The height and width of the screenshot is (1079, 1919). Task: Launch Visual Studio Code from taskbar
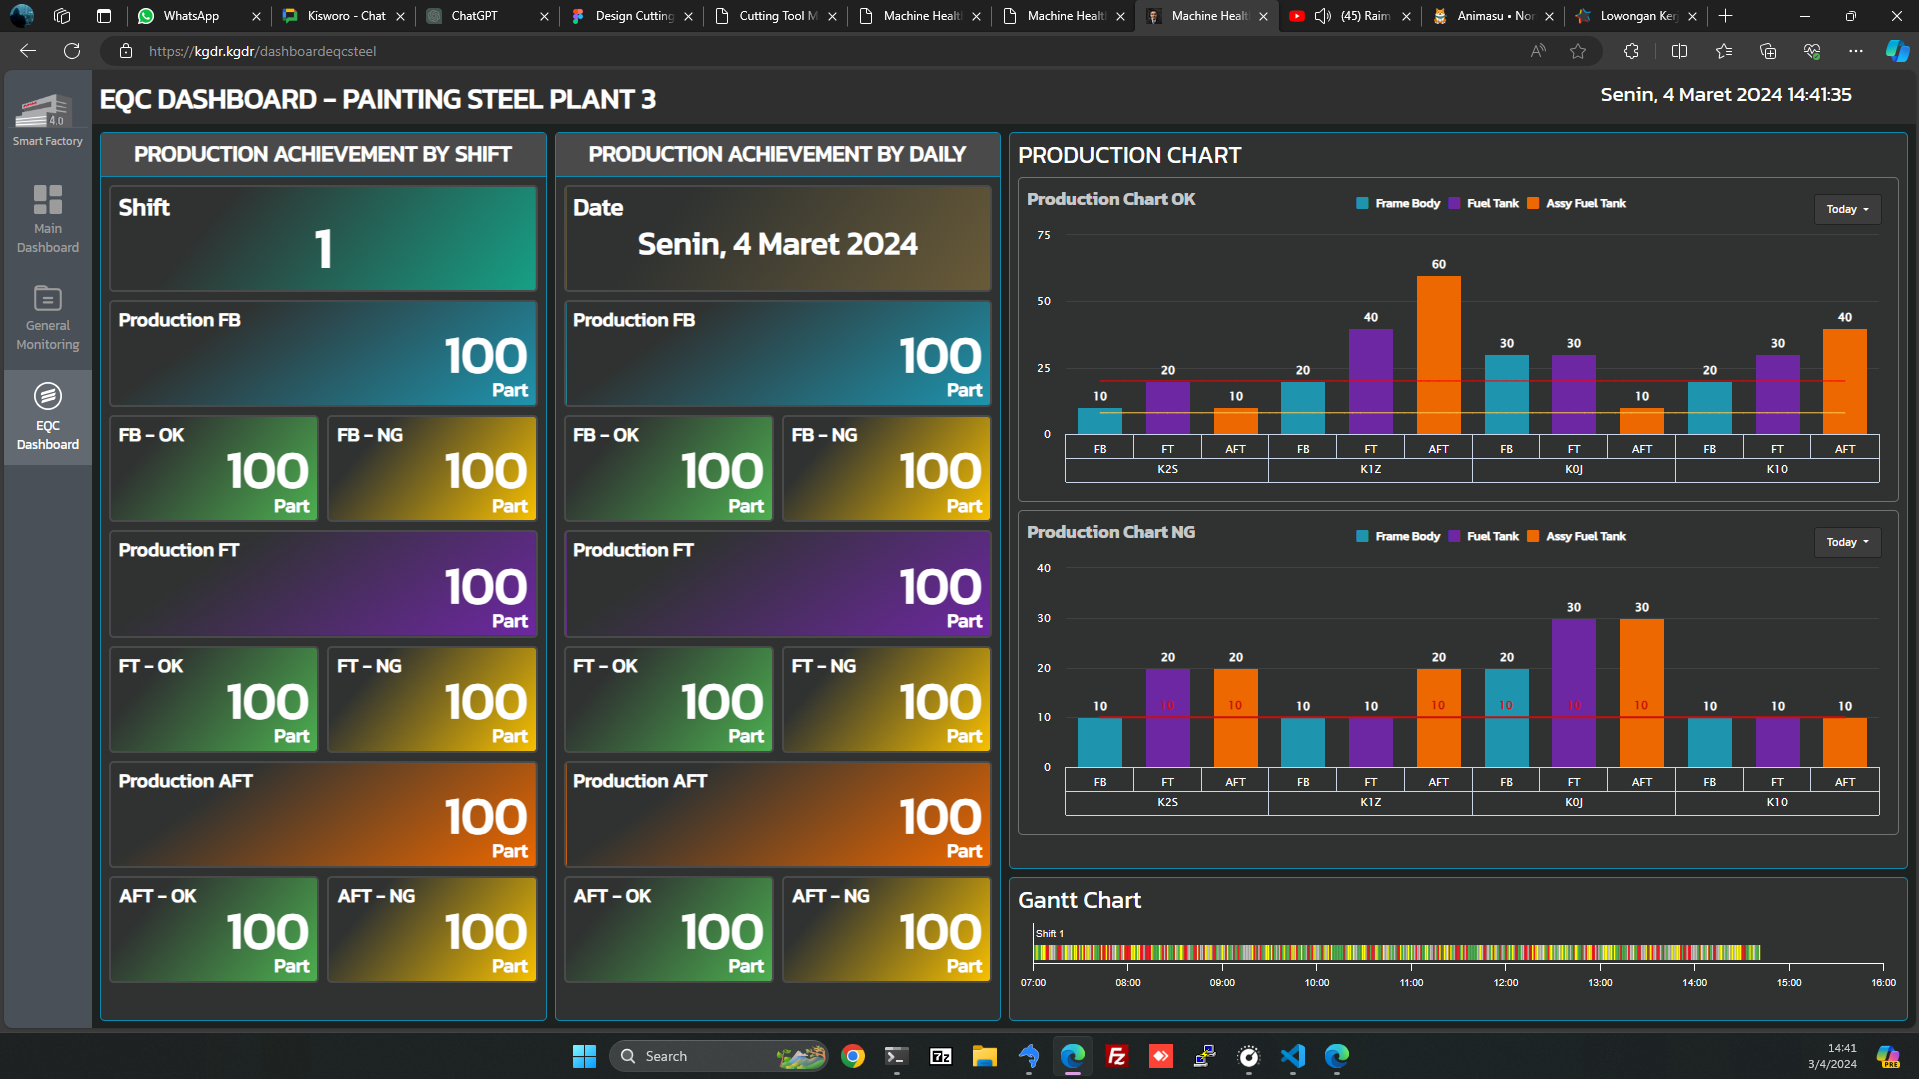(1292, 1056)
